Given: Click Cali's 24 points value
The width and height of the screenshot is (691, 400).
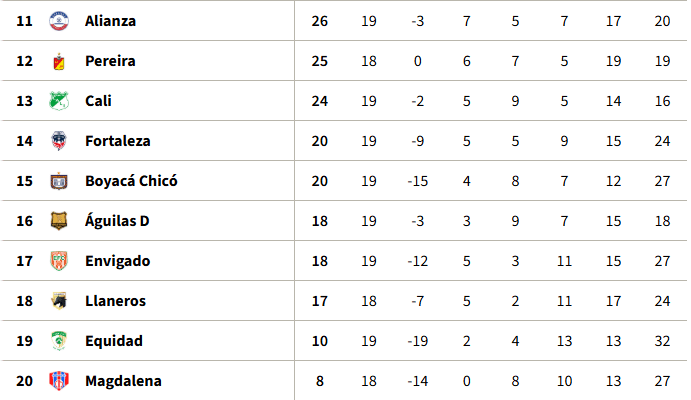Looking at the screenshot, I should pyautogui.click(x=319, y=101).
